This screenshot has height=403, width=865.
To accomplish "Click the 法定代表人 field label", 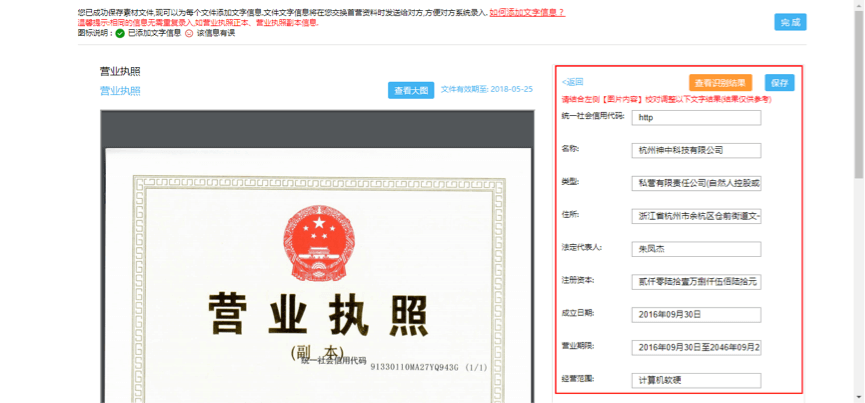I will 582,247.
